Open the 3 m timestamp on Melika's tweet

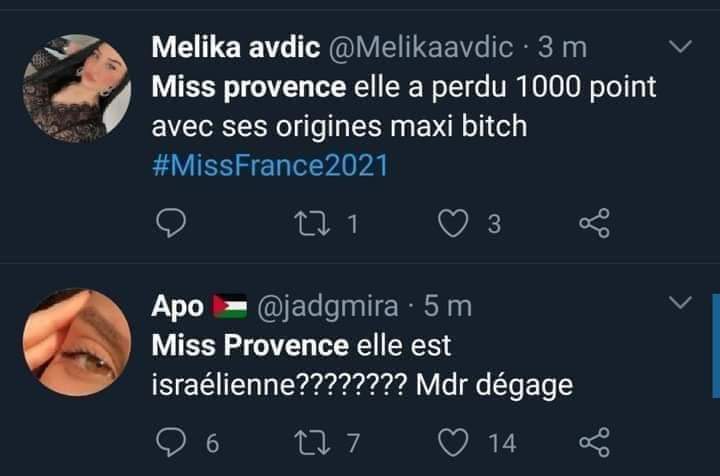pos(561,47)
